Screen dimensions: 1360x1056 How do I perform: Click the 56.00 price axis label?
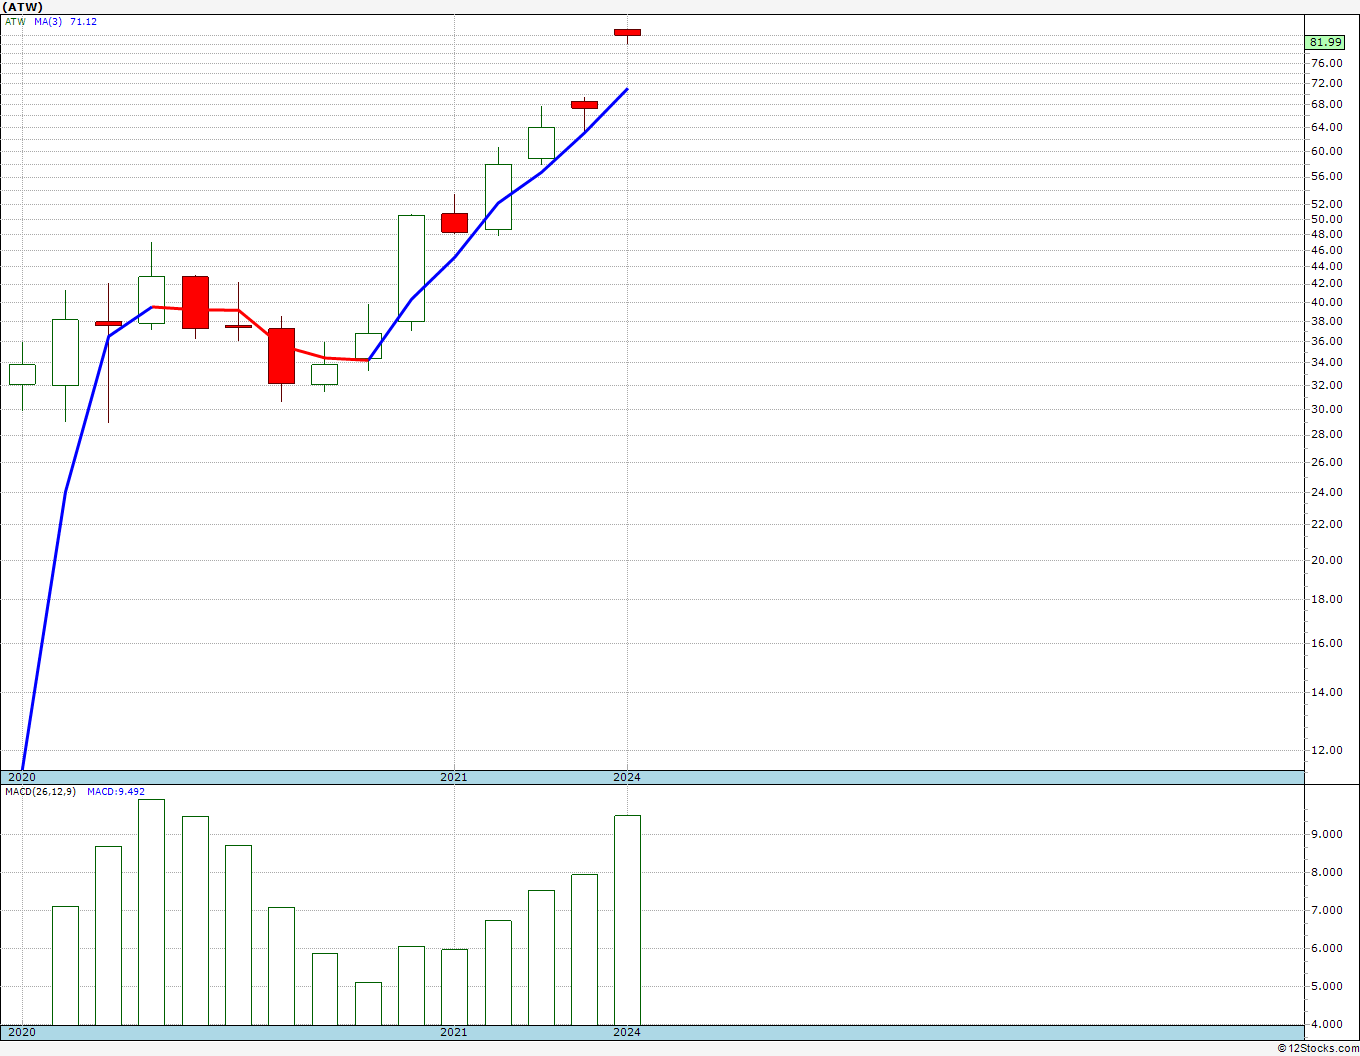[1327, 176]
